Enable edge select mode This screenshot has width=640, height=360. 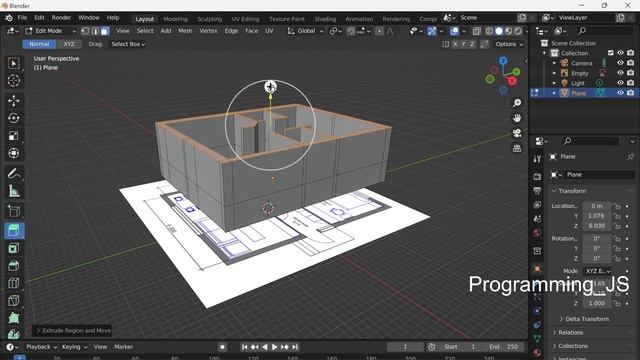tap(95, 31)
